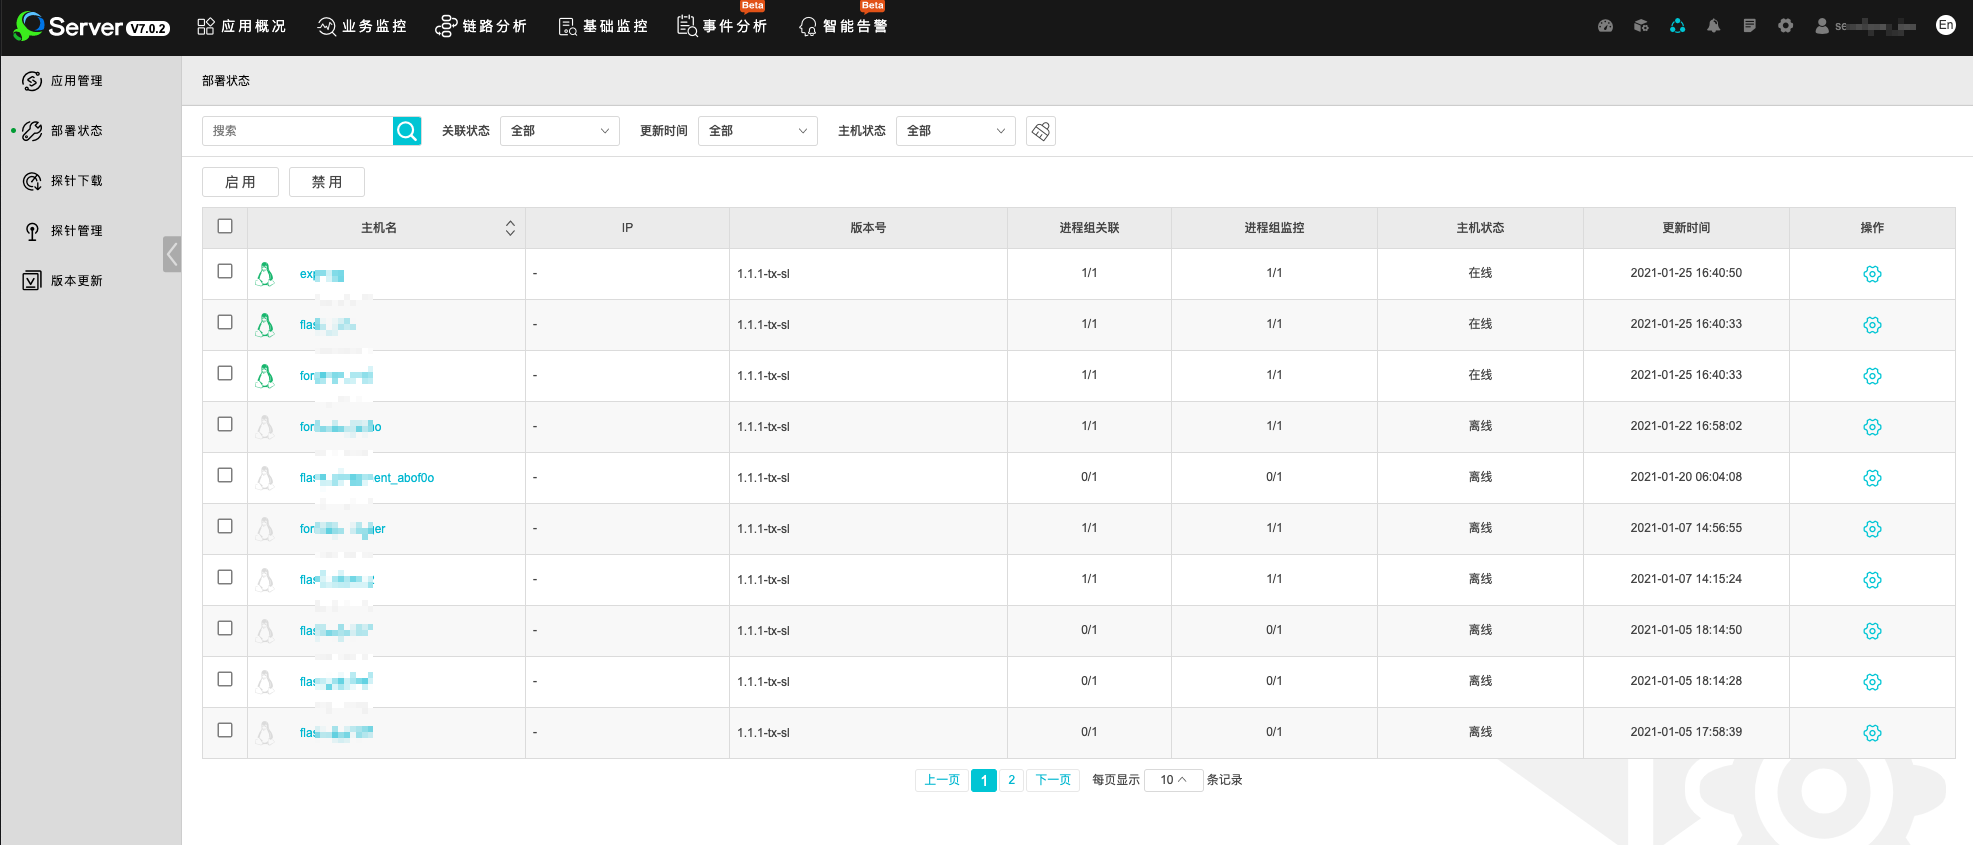The height and width of the screenshot is (845, 1973).
Task: Open 链路分析 in the top navigation
Action: tap(481, 26)
